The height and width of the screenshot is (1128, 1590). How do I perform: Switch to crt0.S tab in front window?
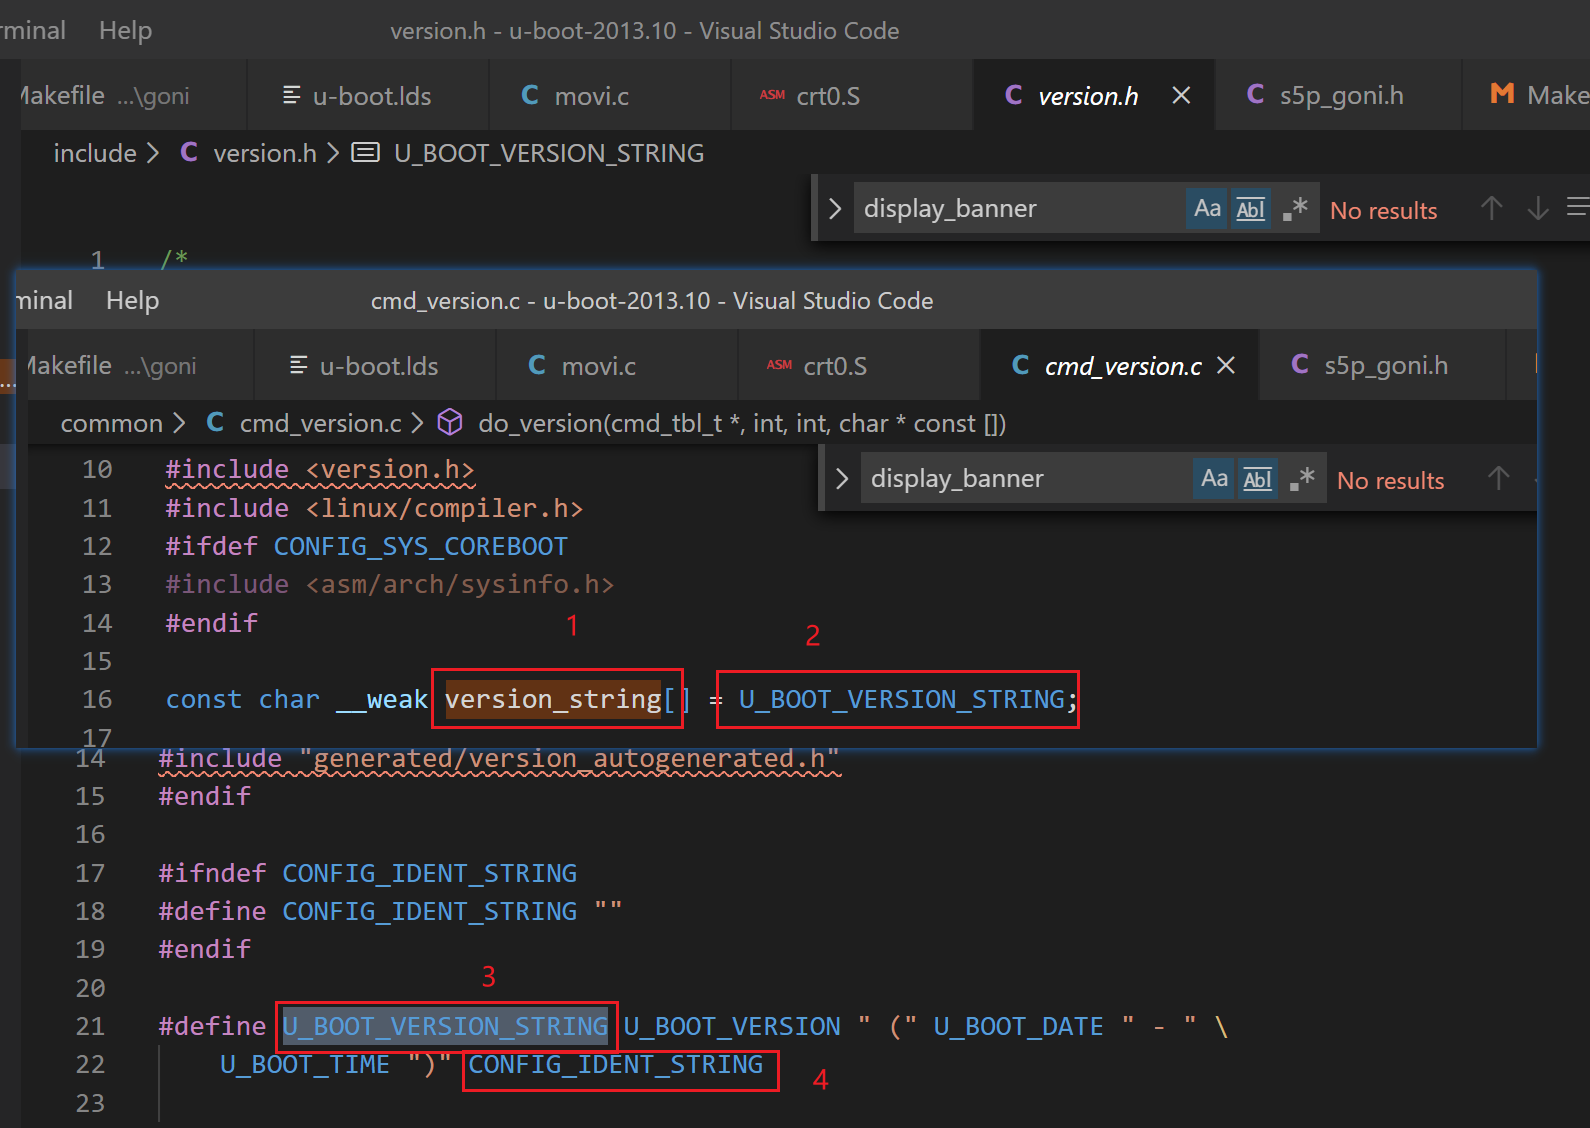point(859,365)
